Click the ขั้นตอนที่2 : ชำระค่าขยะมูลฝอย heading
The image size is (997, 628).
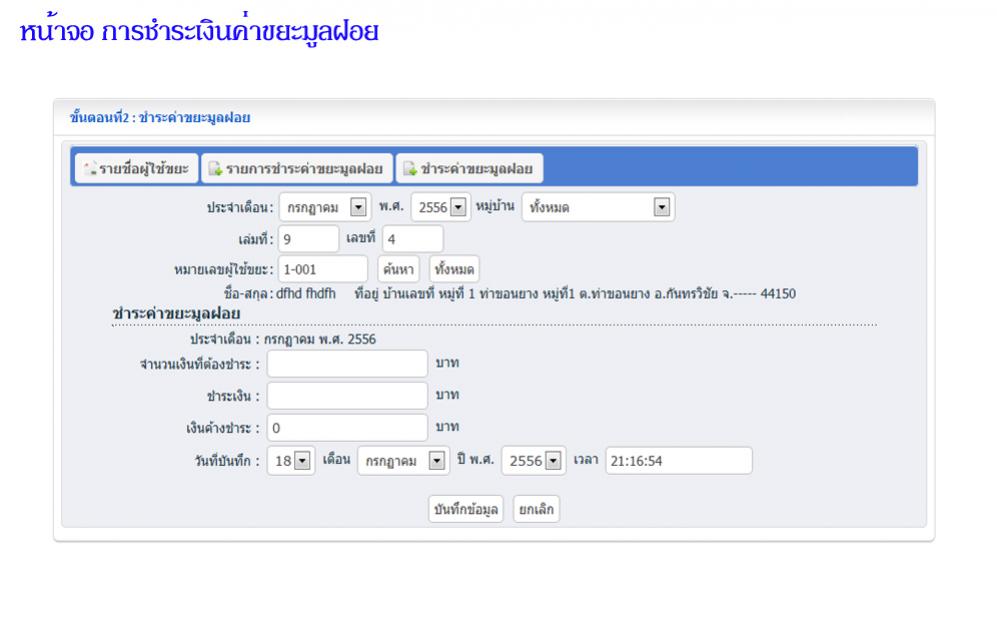(x=160, y=118)
